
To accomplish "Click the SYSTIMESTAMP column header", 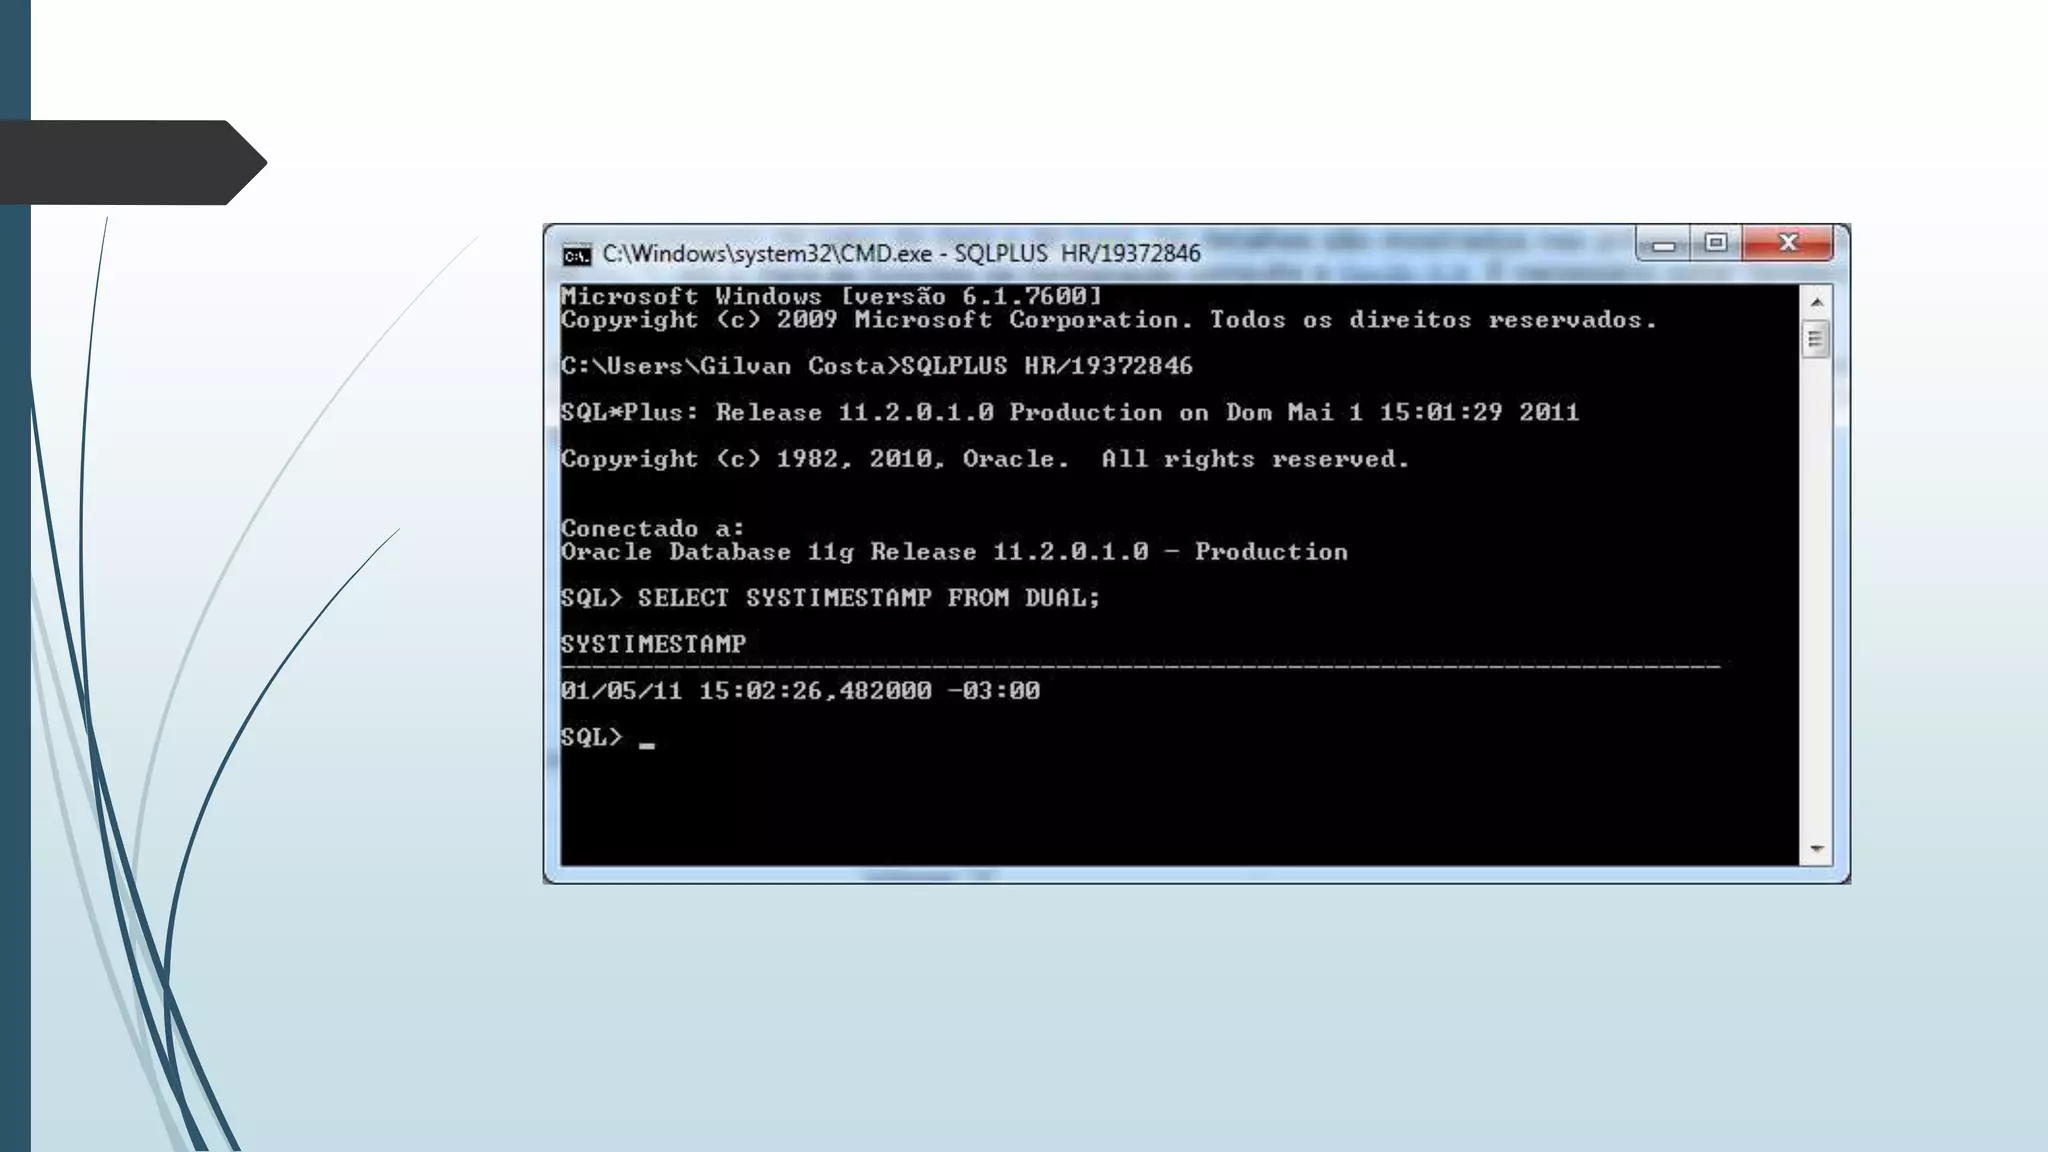I will pyautogui.click(x=653, y=644).
